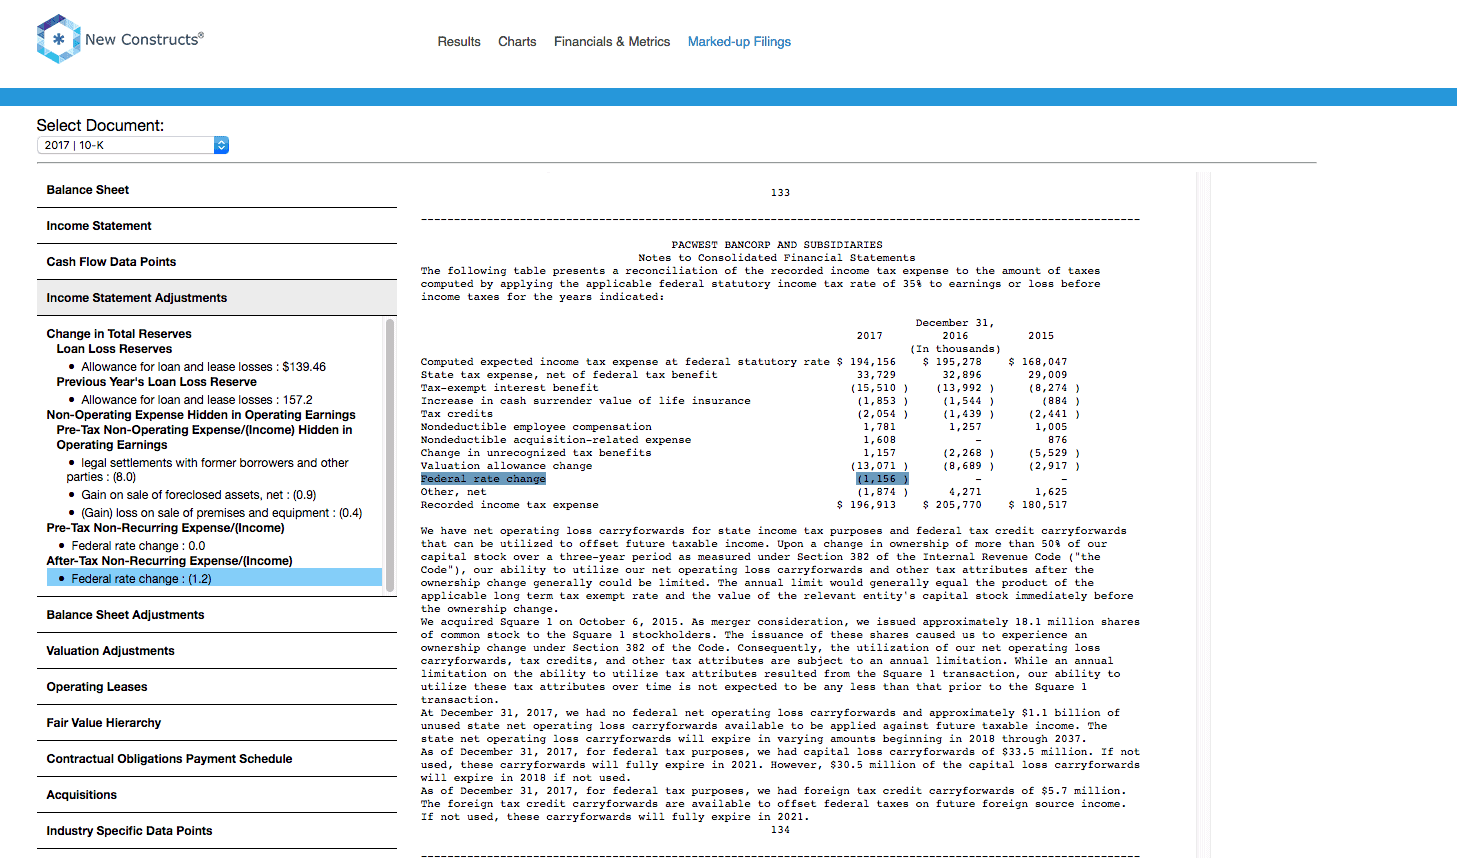Expand the Acquisitions section

(x=217, y=795)
